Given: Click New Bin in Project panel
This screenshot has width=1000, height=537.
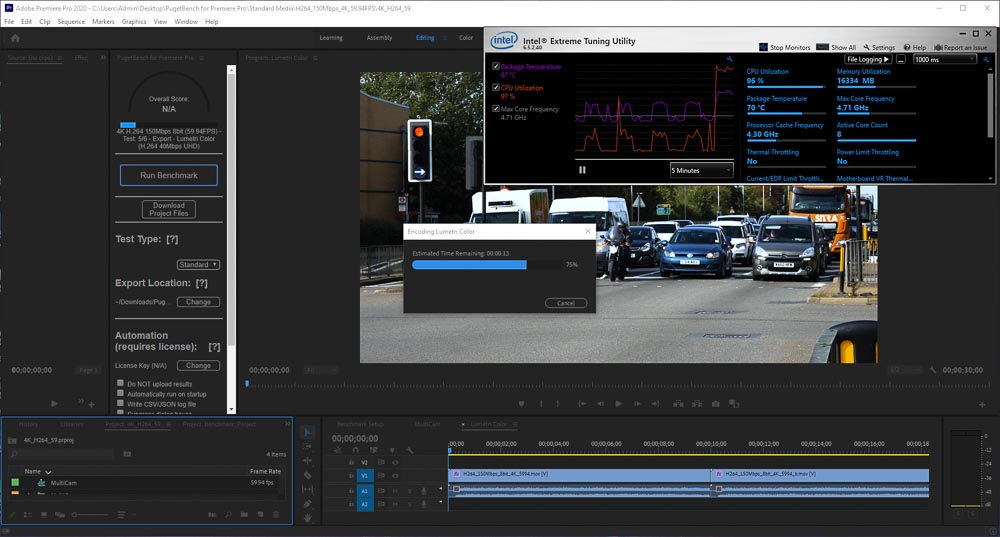Looking at the screenshot, I should (244, 515).
